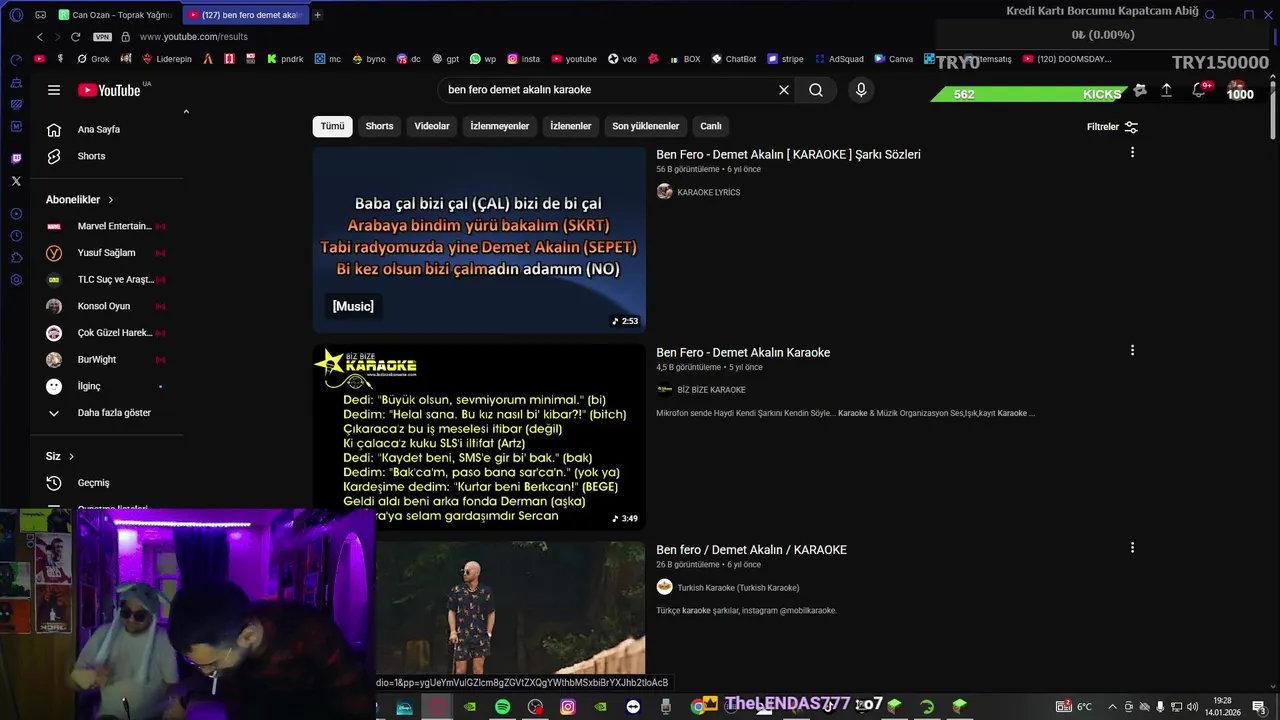Expand the Abonelikler section

pos(80,200)
